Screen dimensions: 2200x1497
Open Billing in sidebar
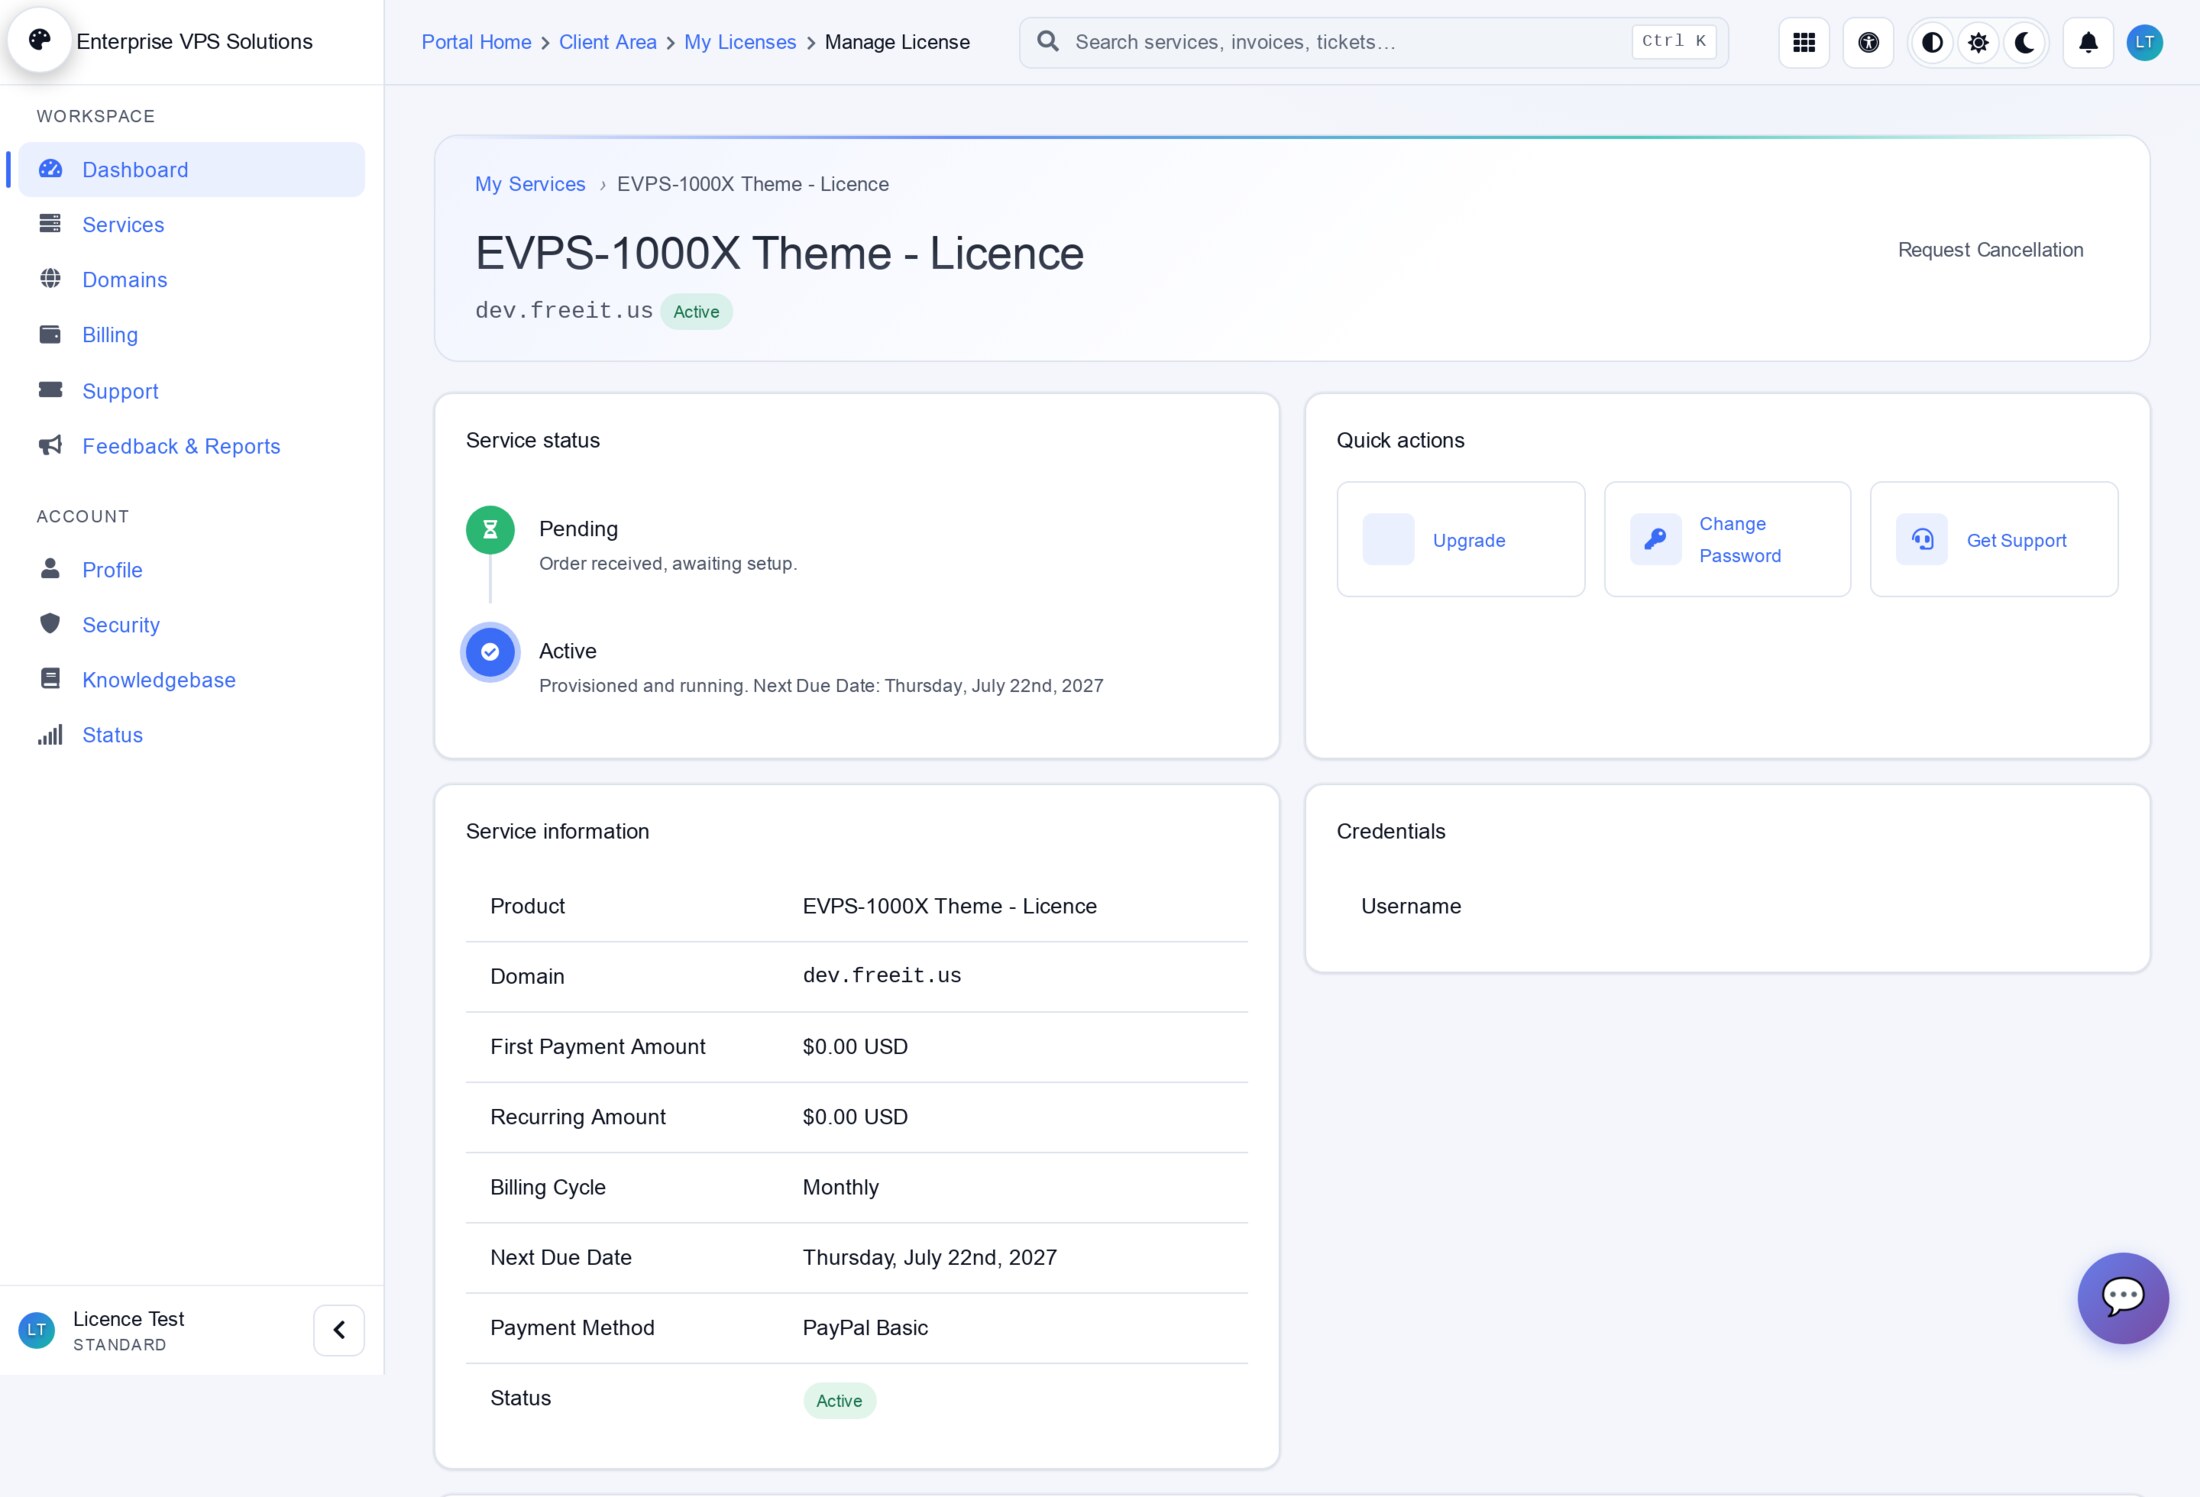pyautogui.click(x=192, y=334)
